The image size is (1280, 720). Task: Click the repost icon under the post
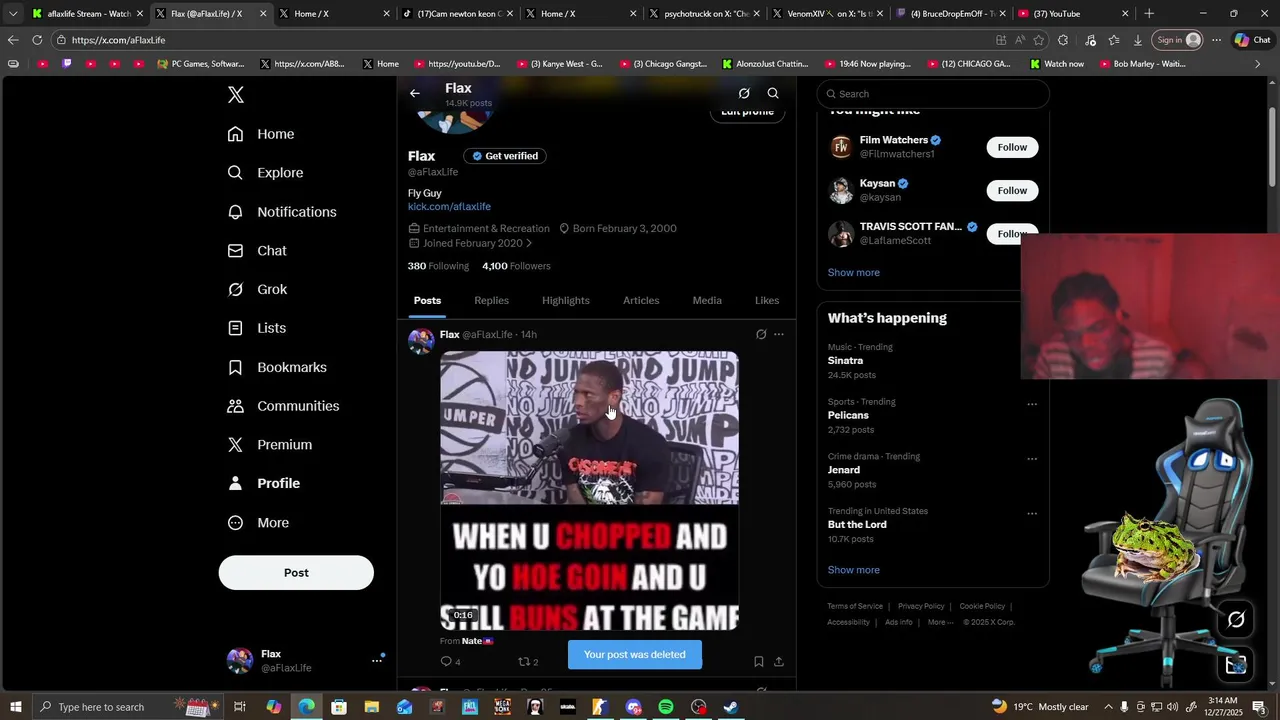[x=523, y=661]
